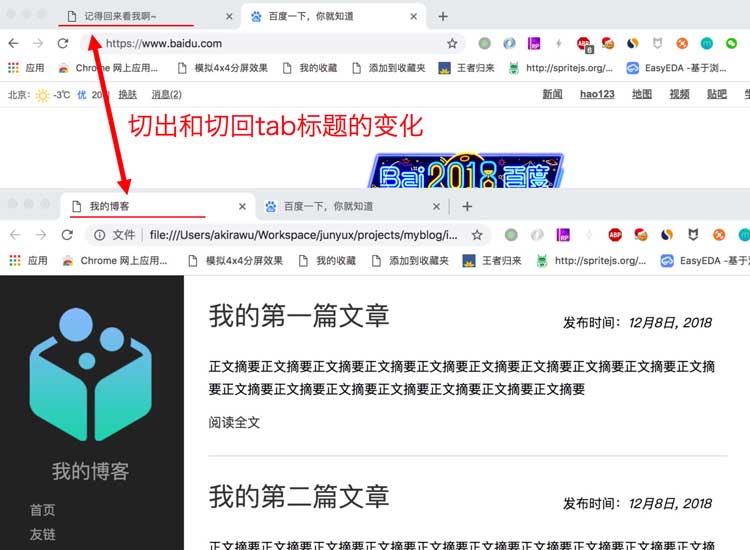750x550 pixels.
Task: Reload the myblog page in lower window
Action: click(x=67, y=235)
